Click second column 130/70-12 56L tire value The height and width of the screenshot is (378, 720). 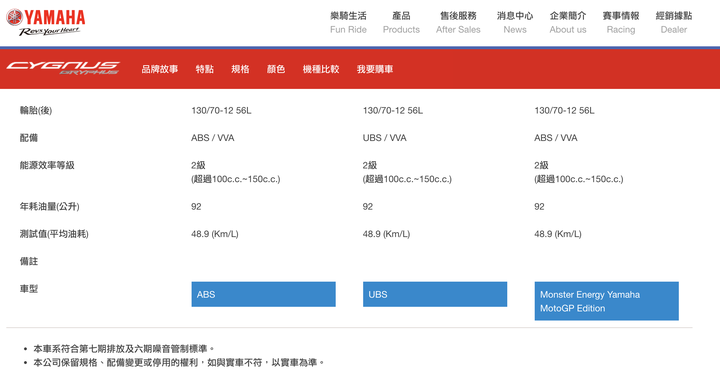coord(393,111)
